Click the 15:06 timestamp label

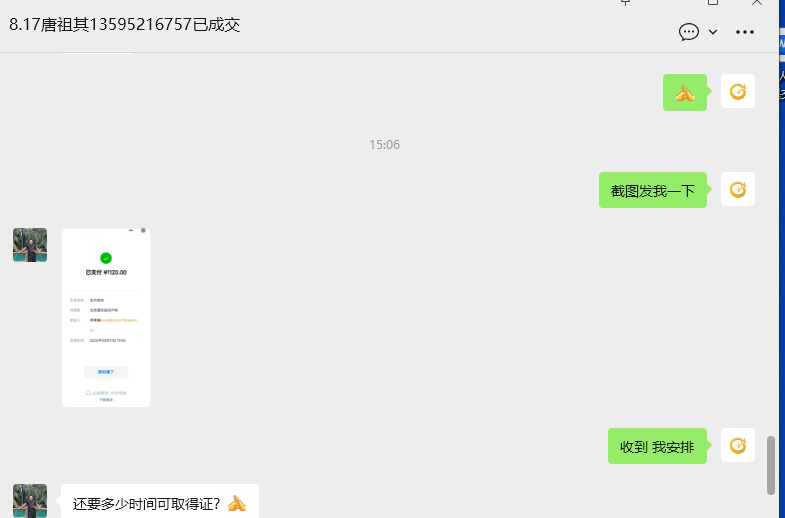click(x=384, y=145)
